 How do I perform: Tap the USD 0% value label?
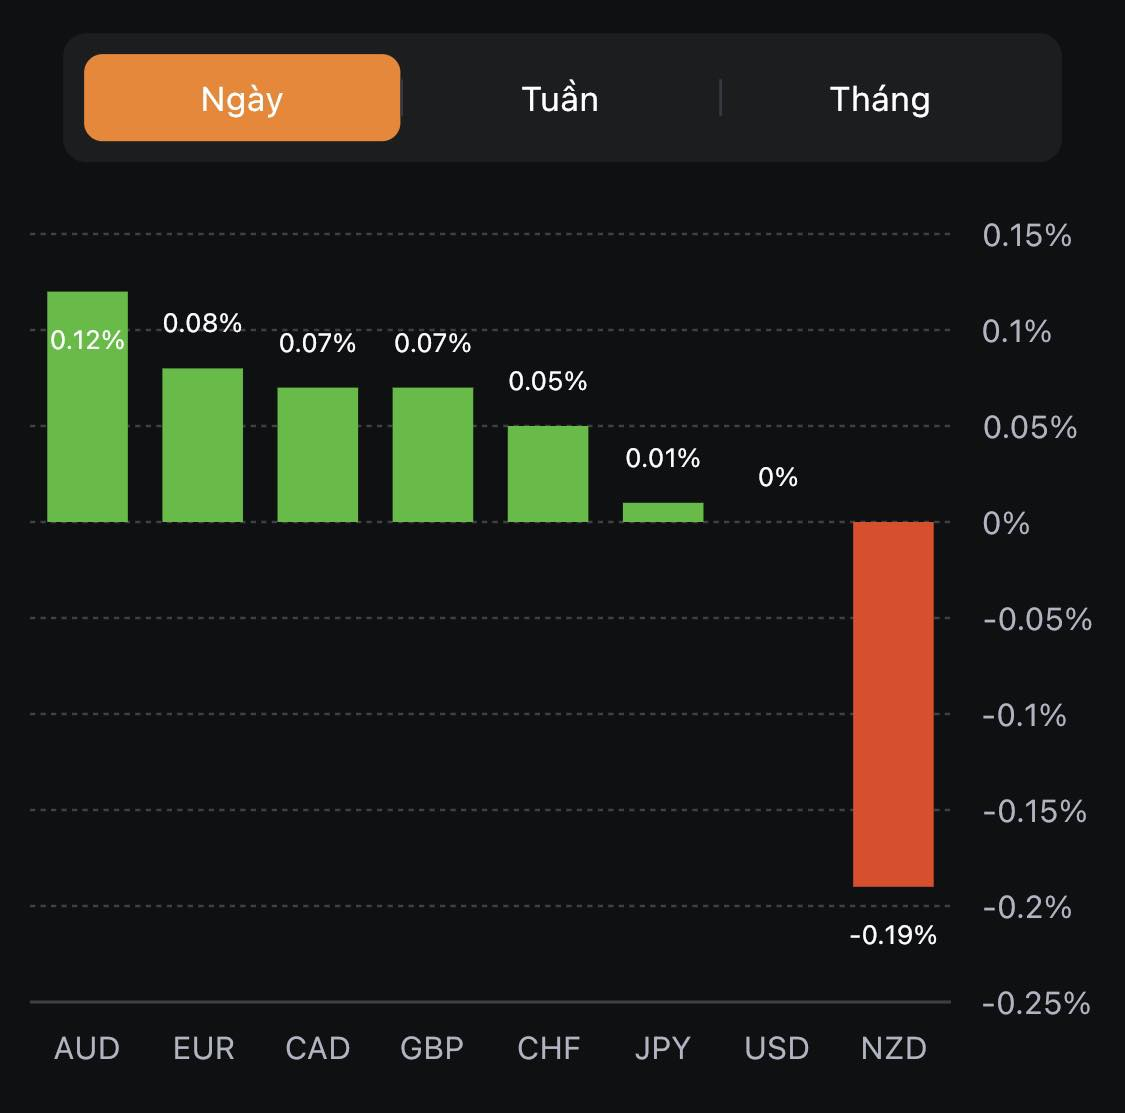coord(778,477)
